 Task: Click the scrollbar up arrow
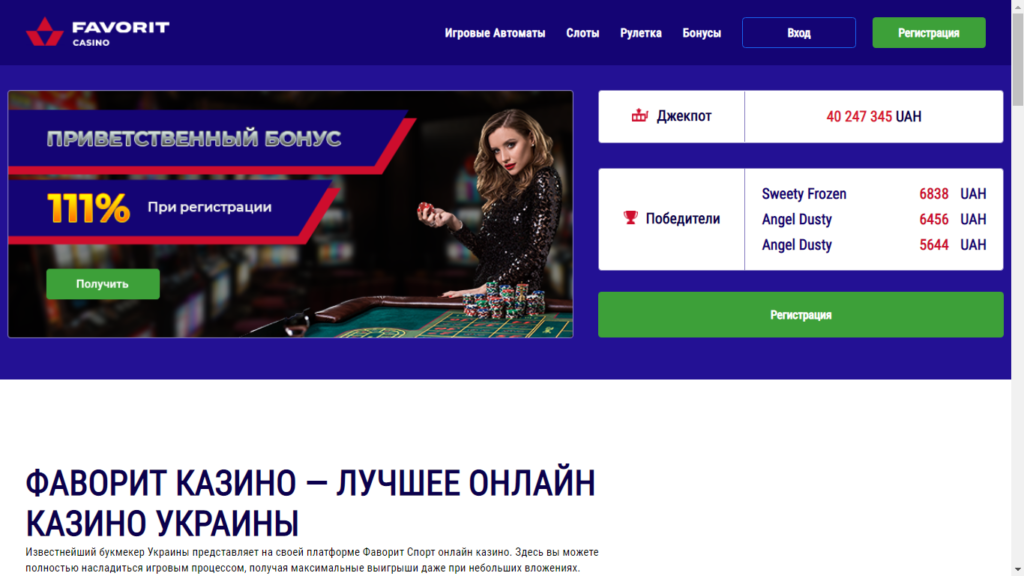pyautogui.click(x=1017, y=6)
